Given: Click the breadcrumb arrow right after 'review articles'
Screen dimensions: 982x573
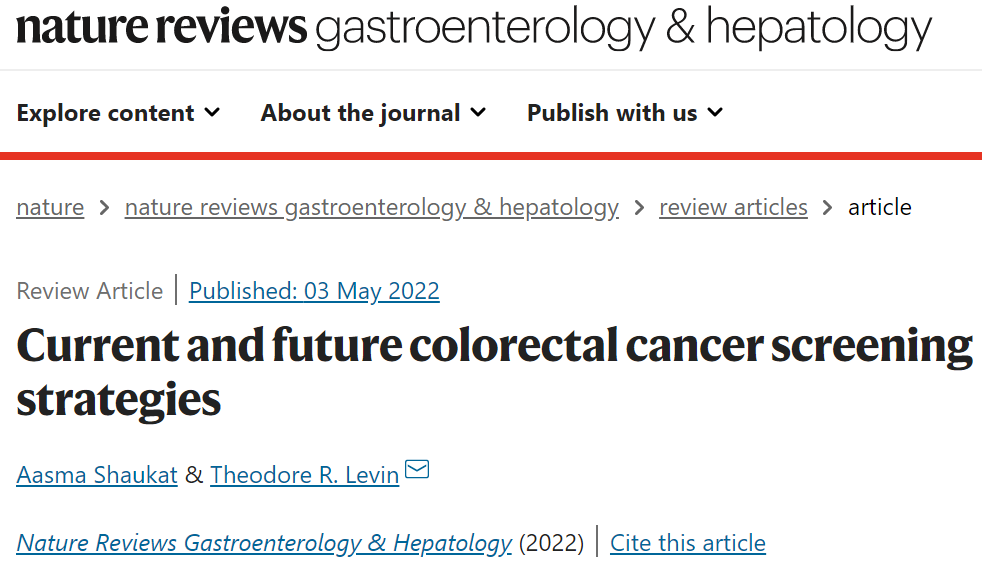Looking at the screenshot, I should (827, 208).
